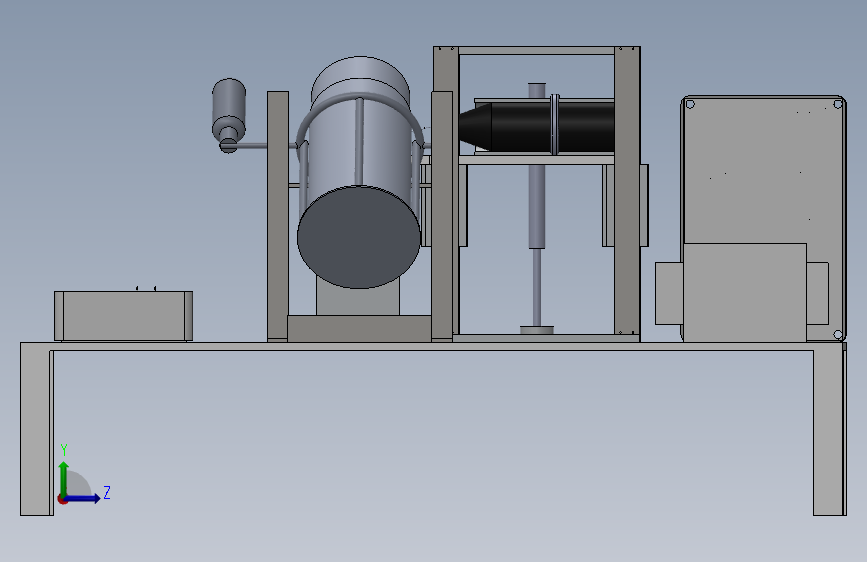The image size is (867, 562).
Task: Select the smaller front box of the right enclosure
Action: (x=745, y=292)
